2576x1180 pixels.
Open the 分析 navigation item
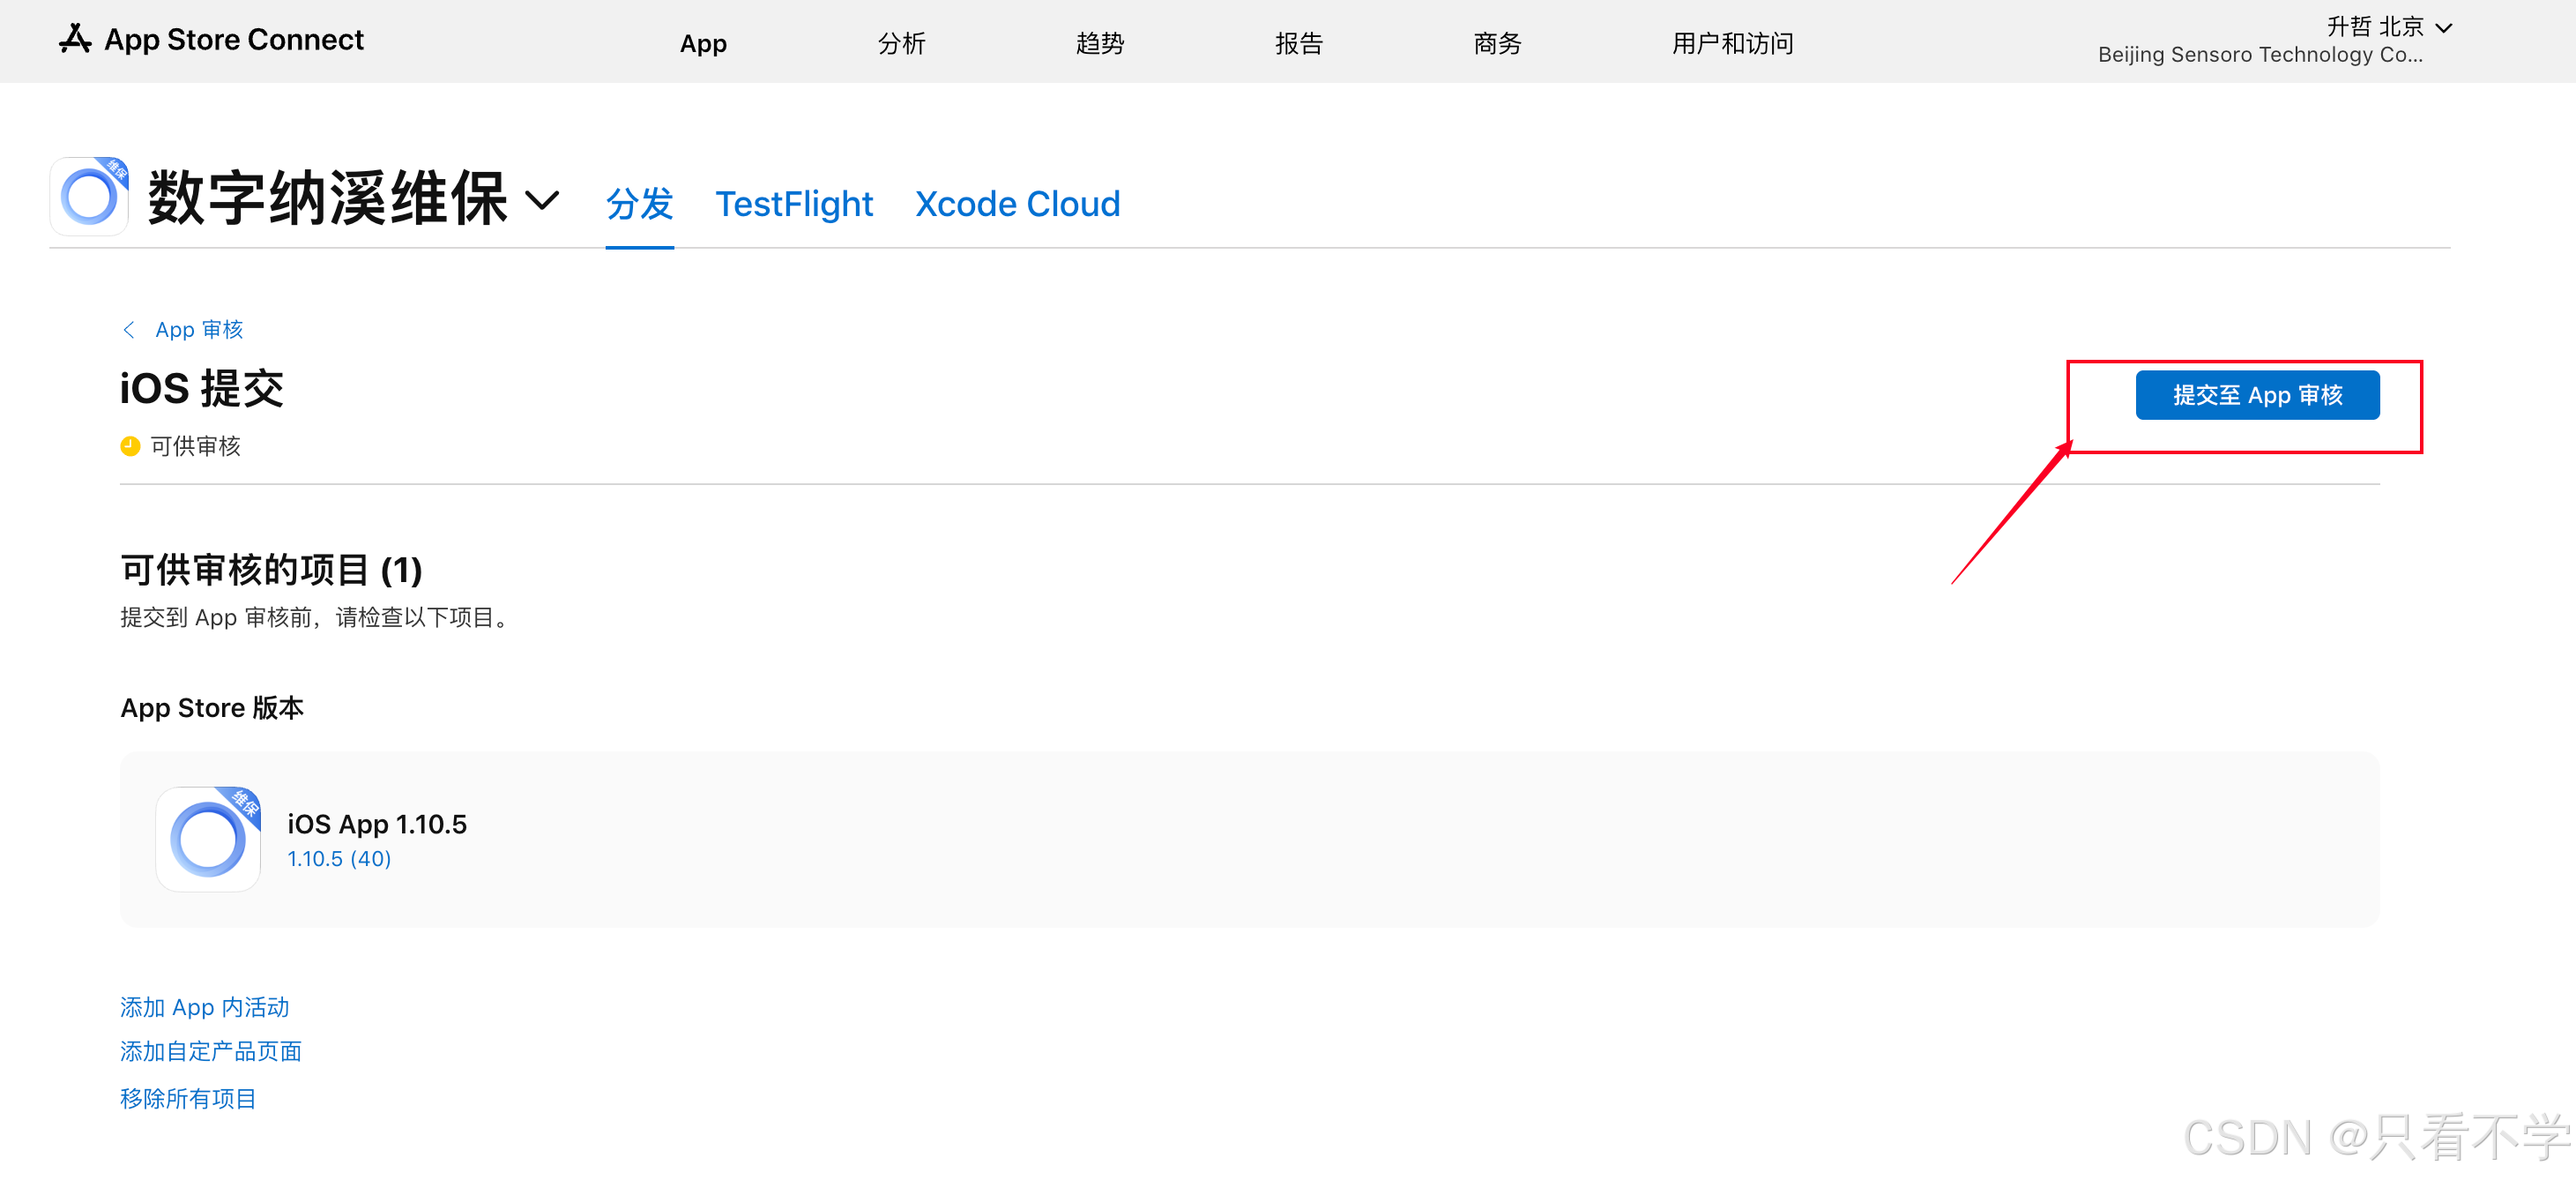(x=901, y=43)
